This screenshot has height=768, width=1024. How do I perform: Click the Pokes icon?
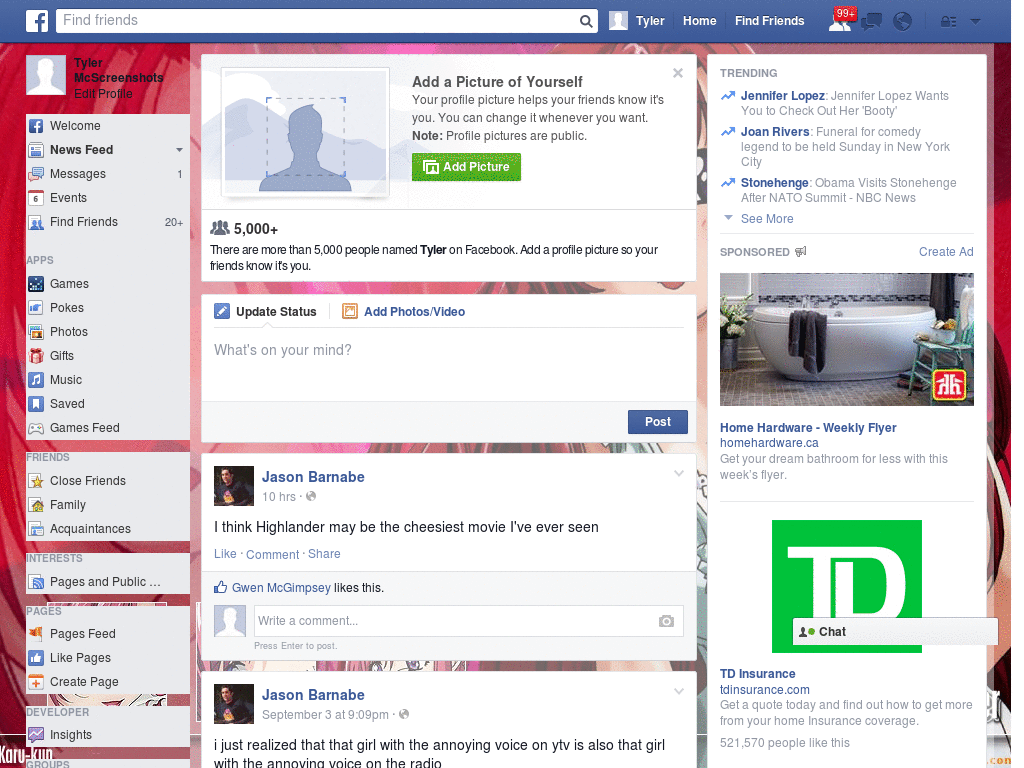(36, 308)
